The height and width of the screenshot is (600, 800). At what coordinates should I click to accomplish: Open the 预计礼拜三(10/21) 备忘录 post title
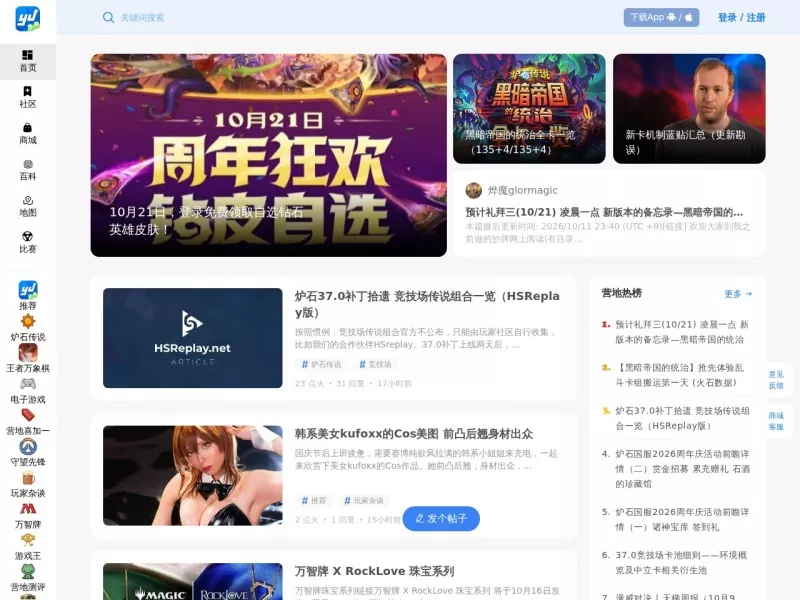tap(604, 212)
